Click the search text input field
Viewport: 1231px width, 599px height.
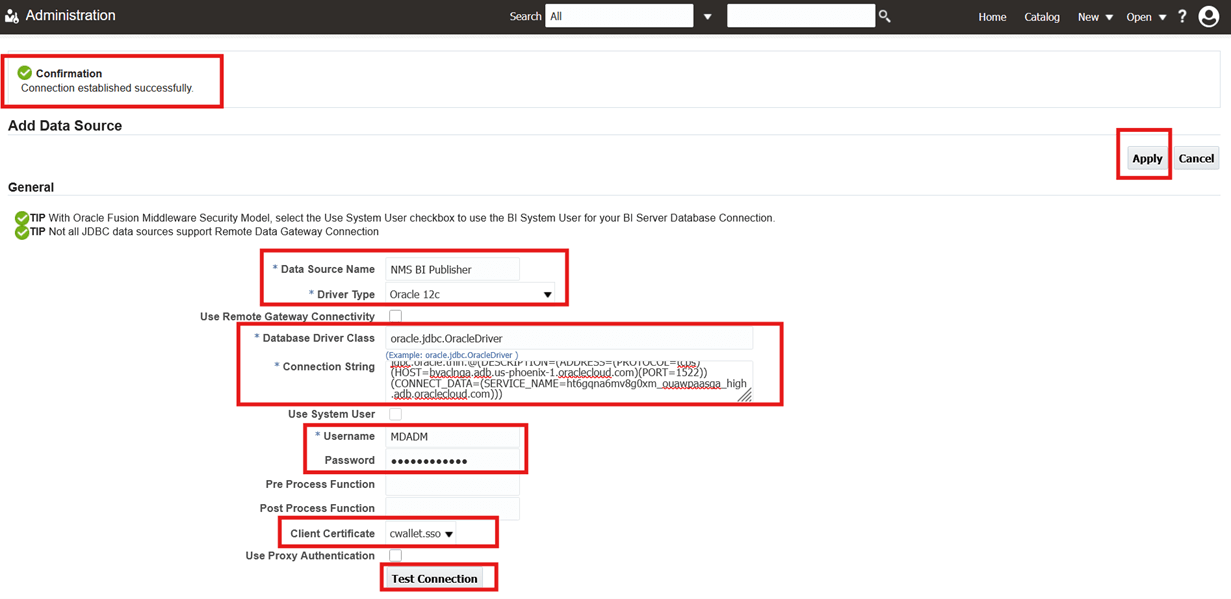coord(801,16)
